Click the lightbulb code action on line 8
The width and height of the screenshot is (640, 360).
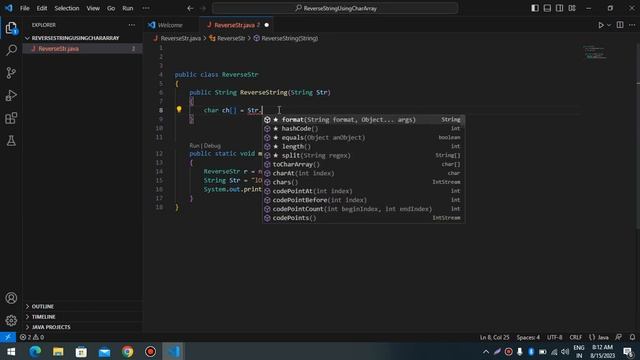(179, 109)
